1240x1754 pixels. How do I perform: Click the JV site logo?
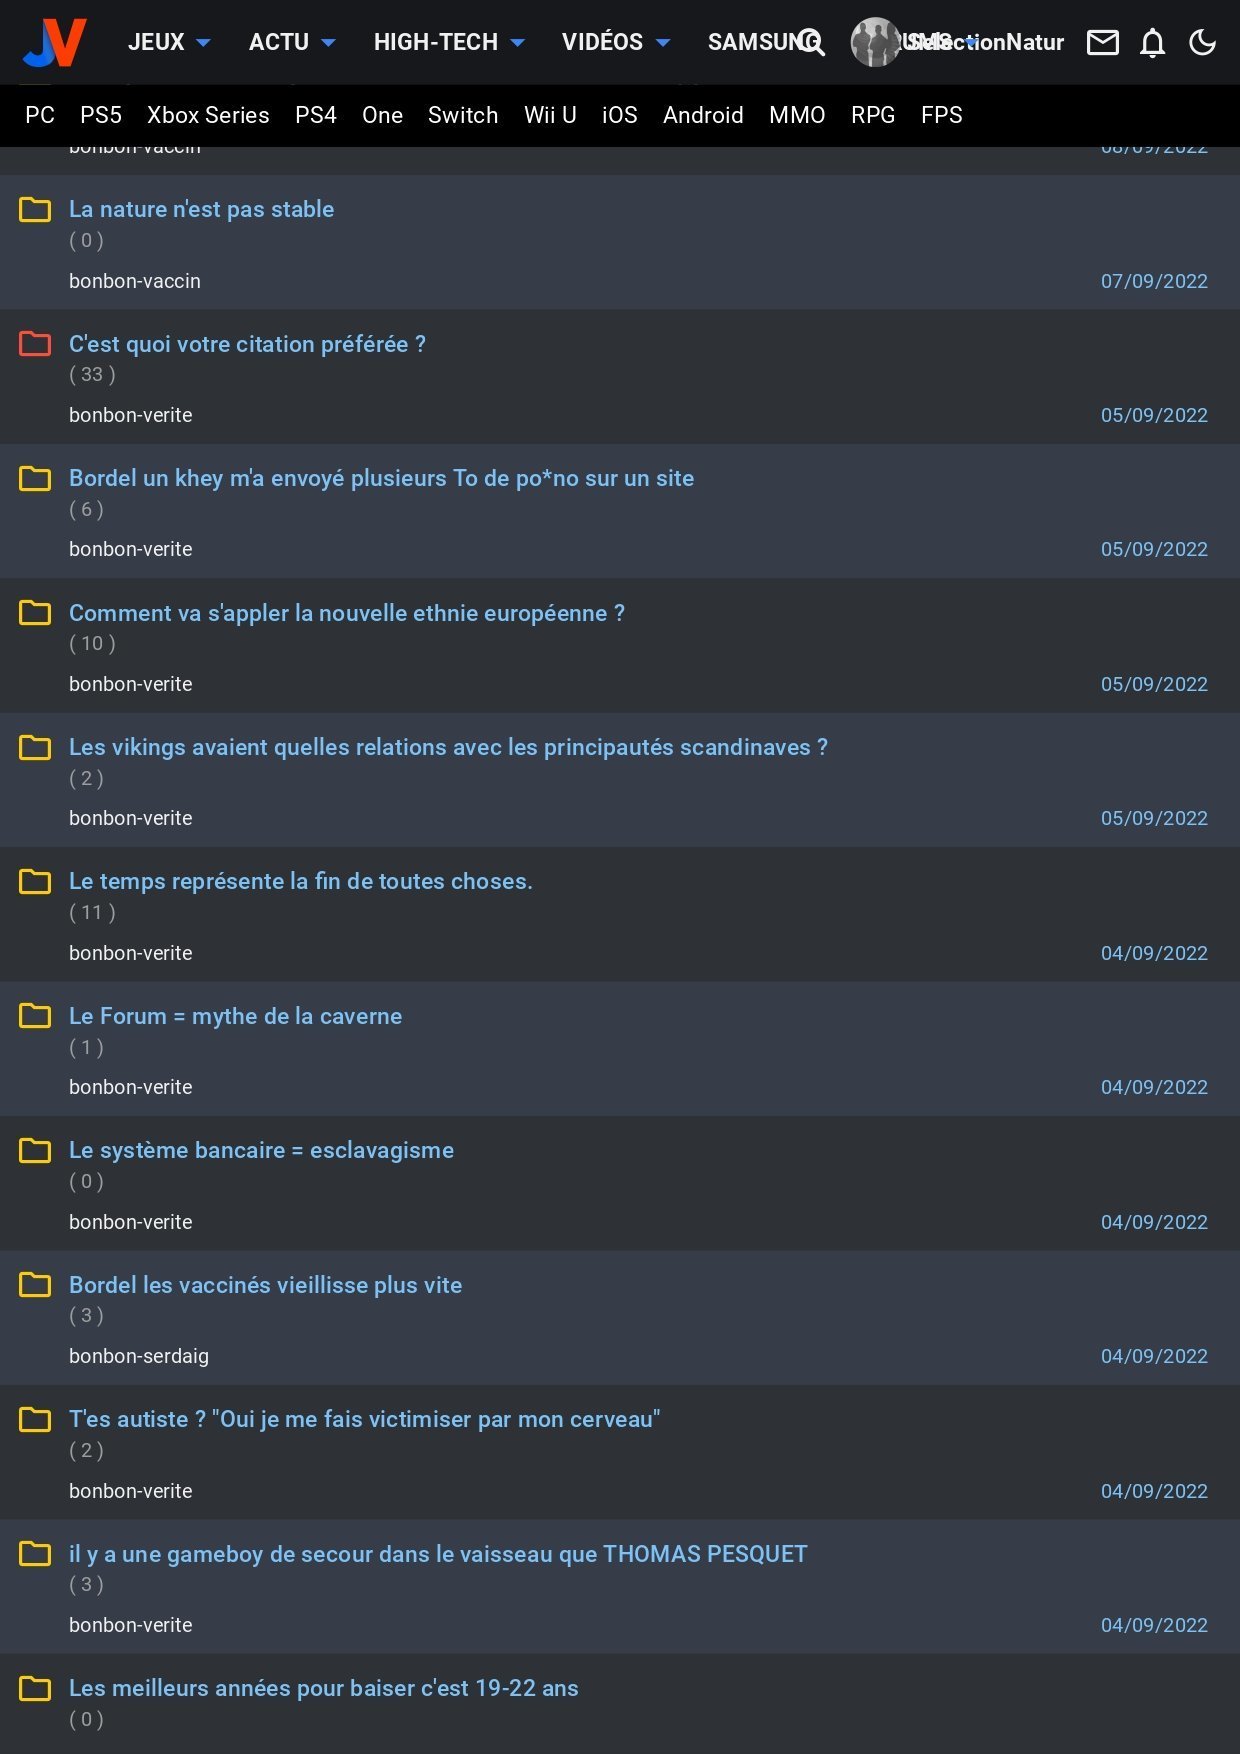click(55, 42)
